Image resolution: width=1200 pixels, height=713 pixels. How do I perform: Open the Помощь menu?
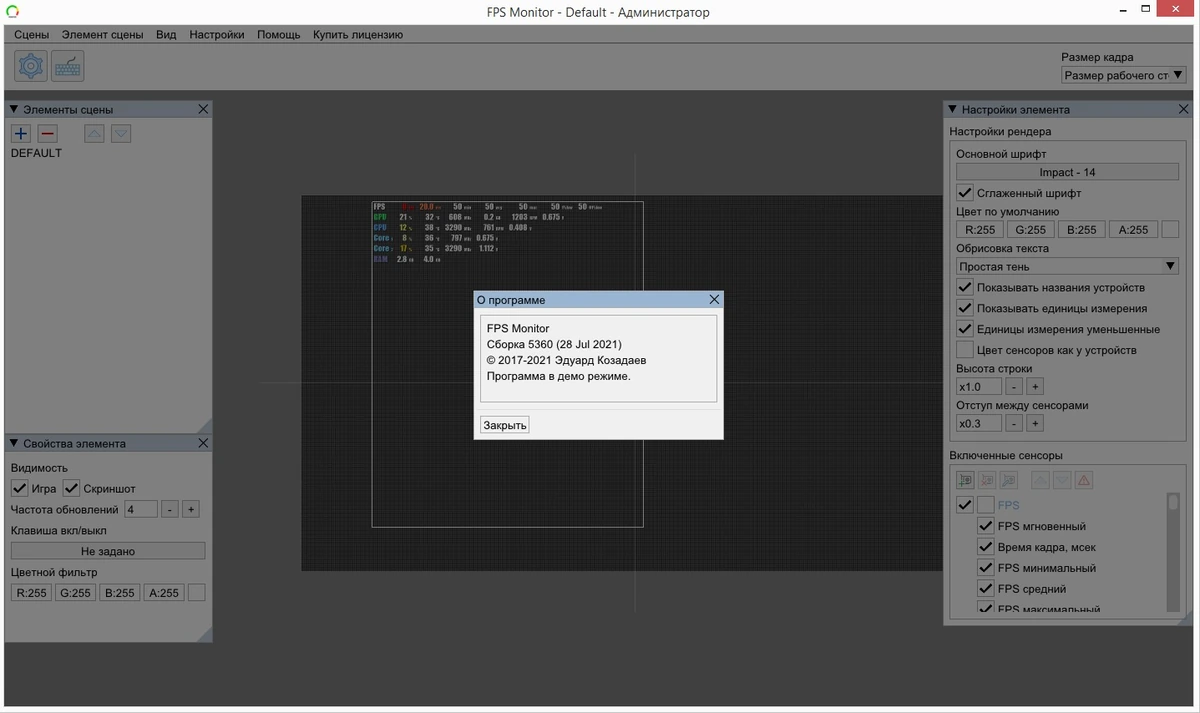(x=278, y=34)
